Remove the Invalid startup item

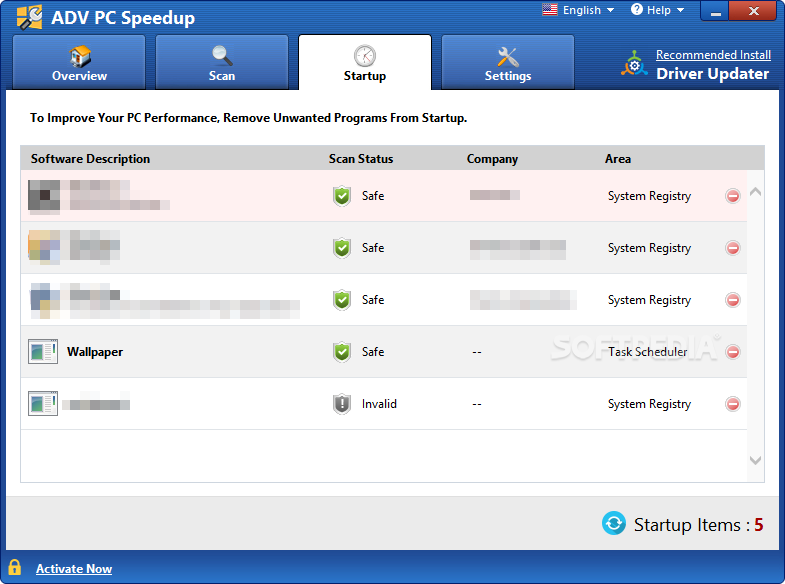(732, 404)
